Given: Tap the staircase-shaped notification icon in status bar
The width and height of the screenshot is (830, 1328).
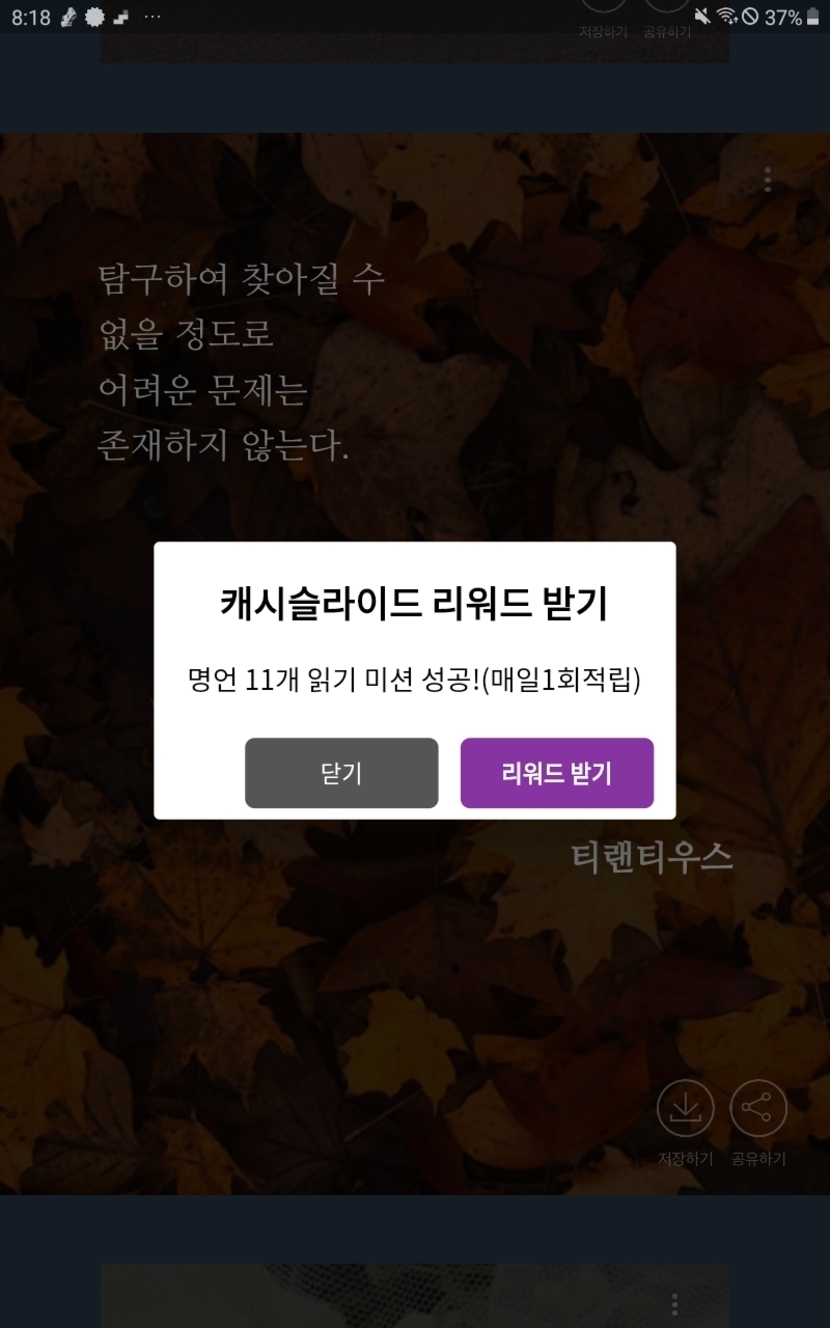Looking at the screenshot, I should [x=121, y=17].
